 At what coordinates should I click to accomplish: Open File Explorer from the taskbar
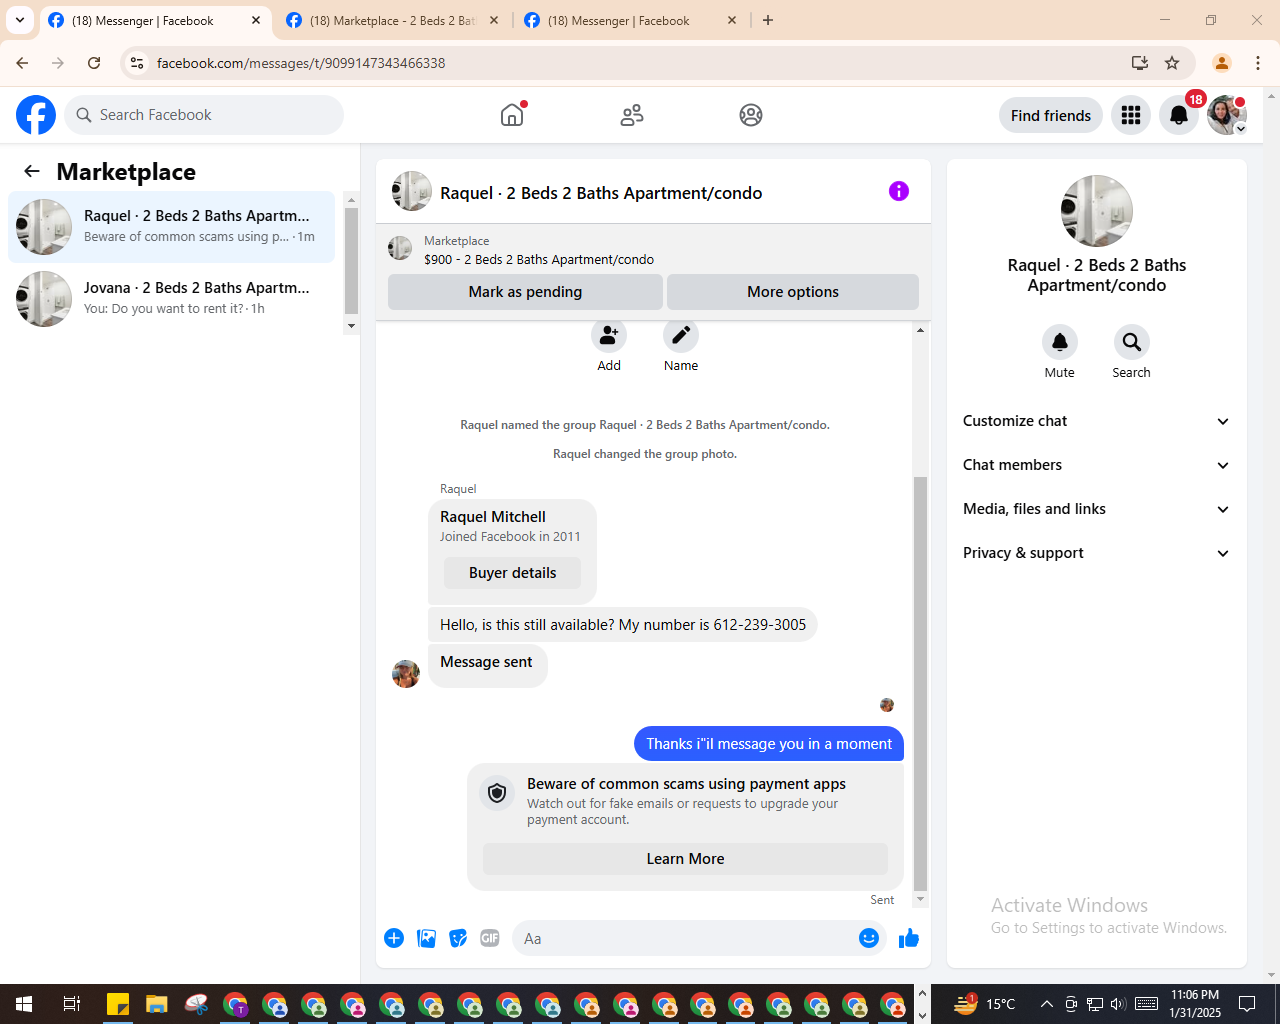click(x=156, y=1004)
